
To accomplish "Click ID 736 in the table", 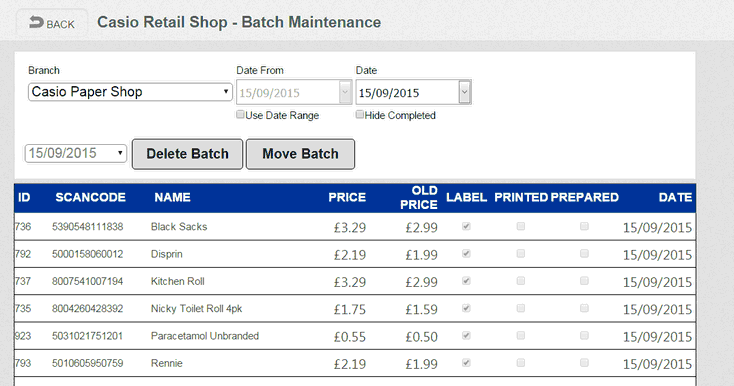I will 23,227.
